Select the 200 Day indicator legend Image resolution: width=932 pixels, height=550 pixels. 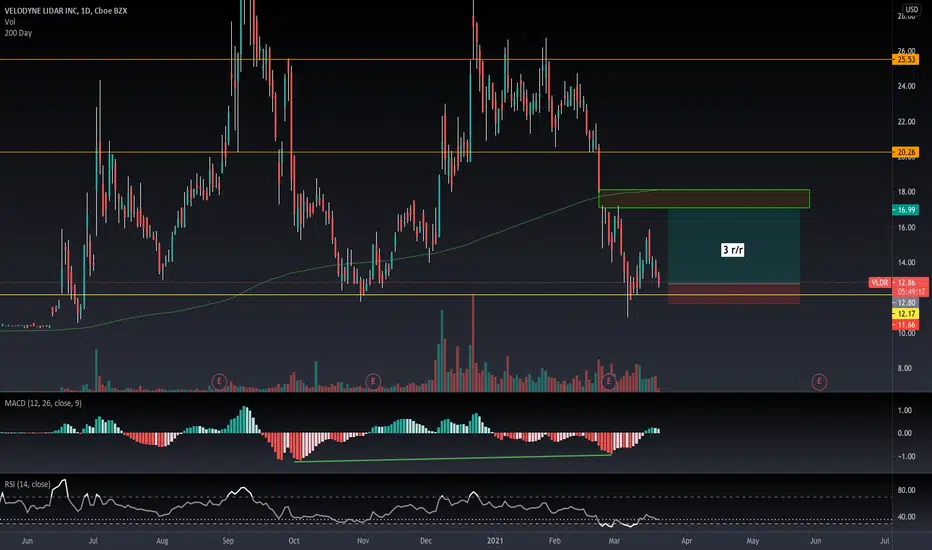18,33
